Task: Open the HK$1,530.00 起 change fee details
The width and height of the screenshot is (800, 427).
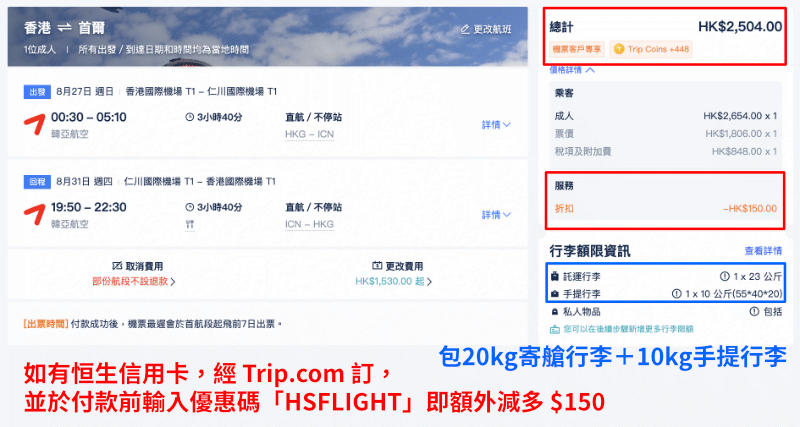Action: pos(393,281)
